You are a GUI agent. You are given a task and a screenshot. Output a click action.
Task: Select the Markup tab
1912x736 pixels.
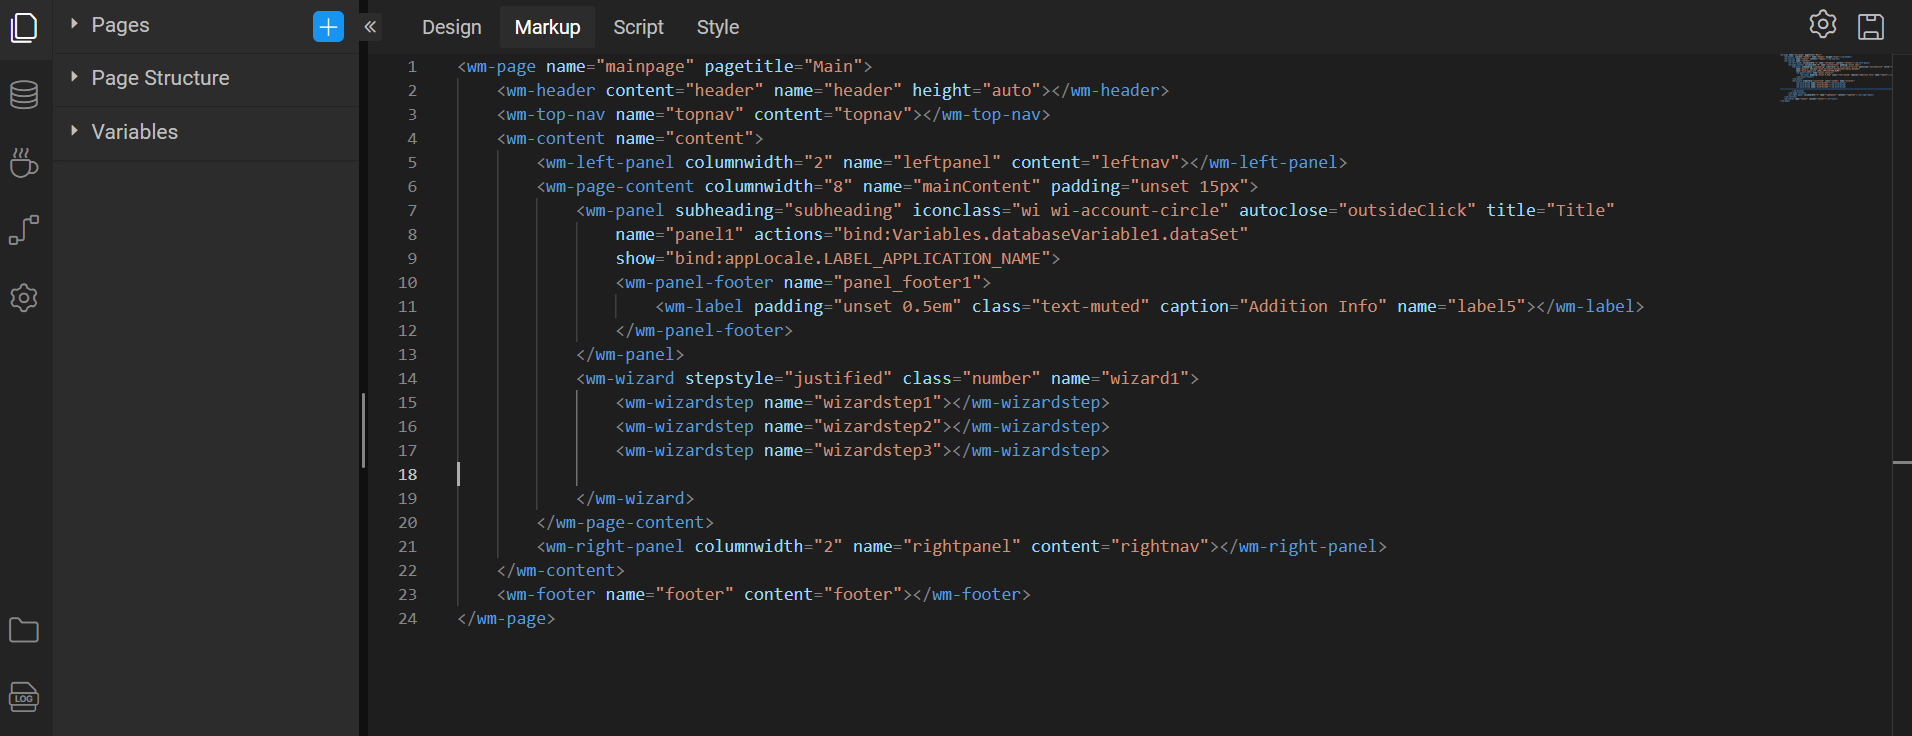pyautogui.click(x=547, y=27)
